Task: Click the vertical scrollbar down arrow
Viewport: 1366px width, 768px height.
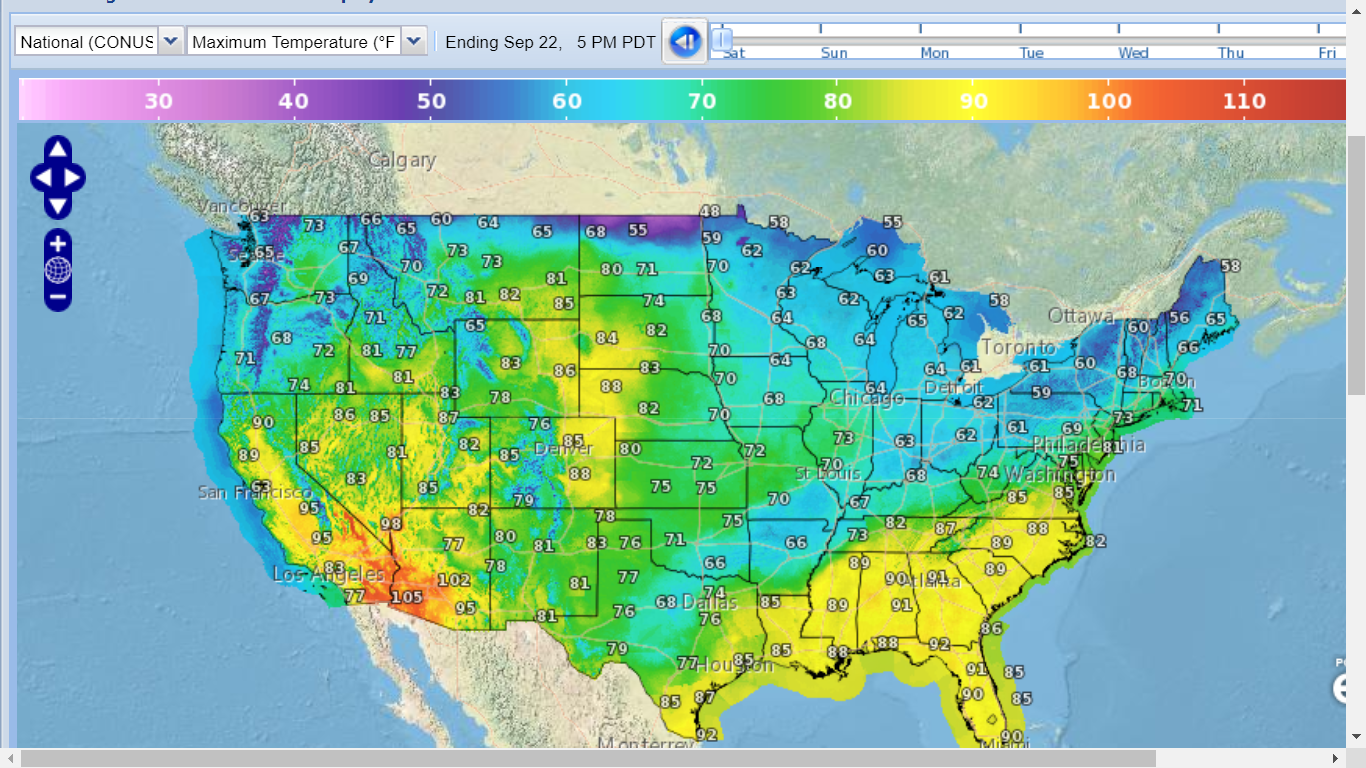Action: click(1356, 737)
